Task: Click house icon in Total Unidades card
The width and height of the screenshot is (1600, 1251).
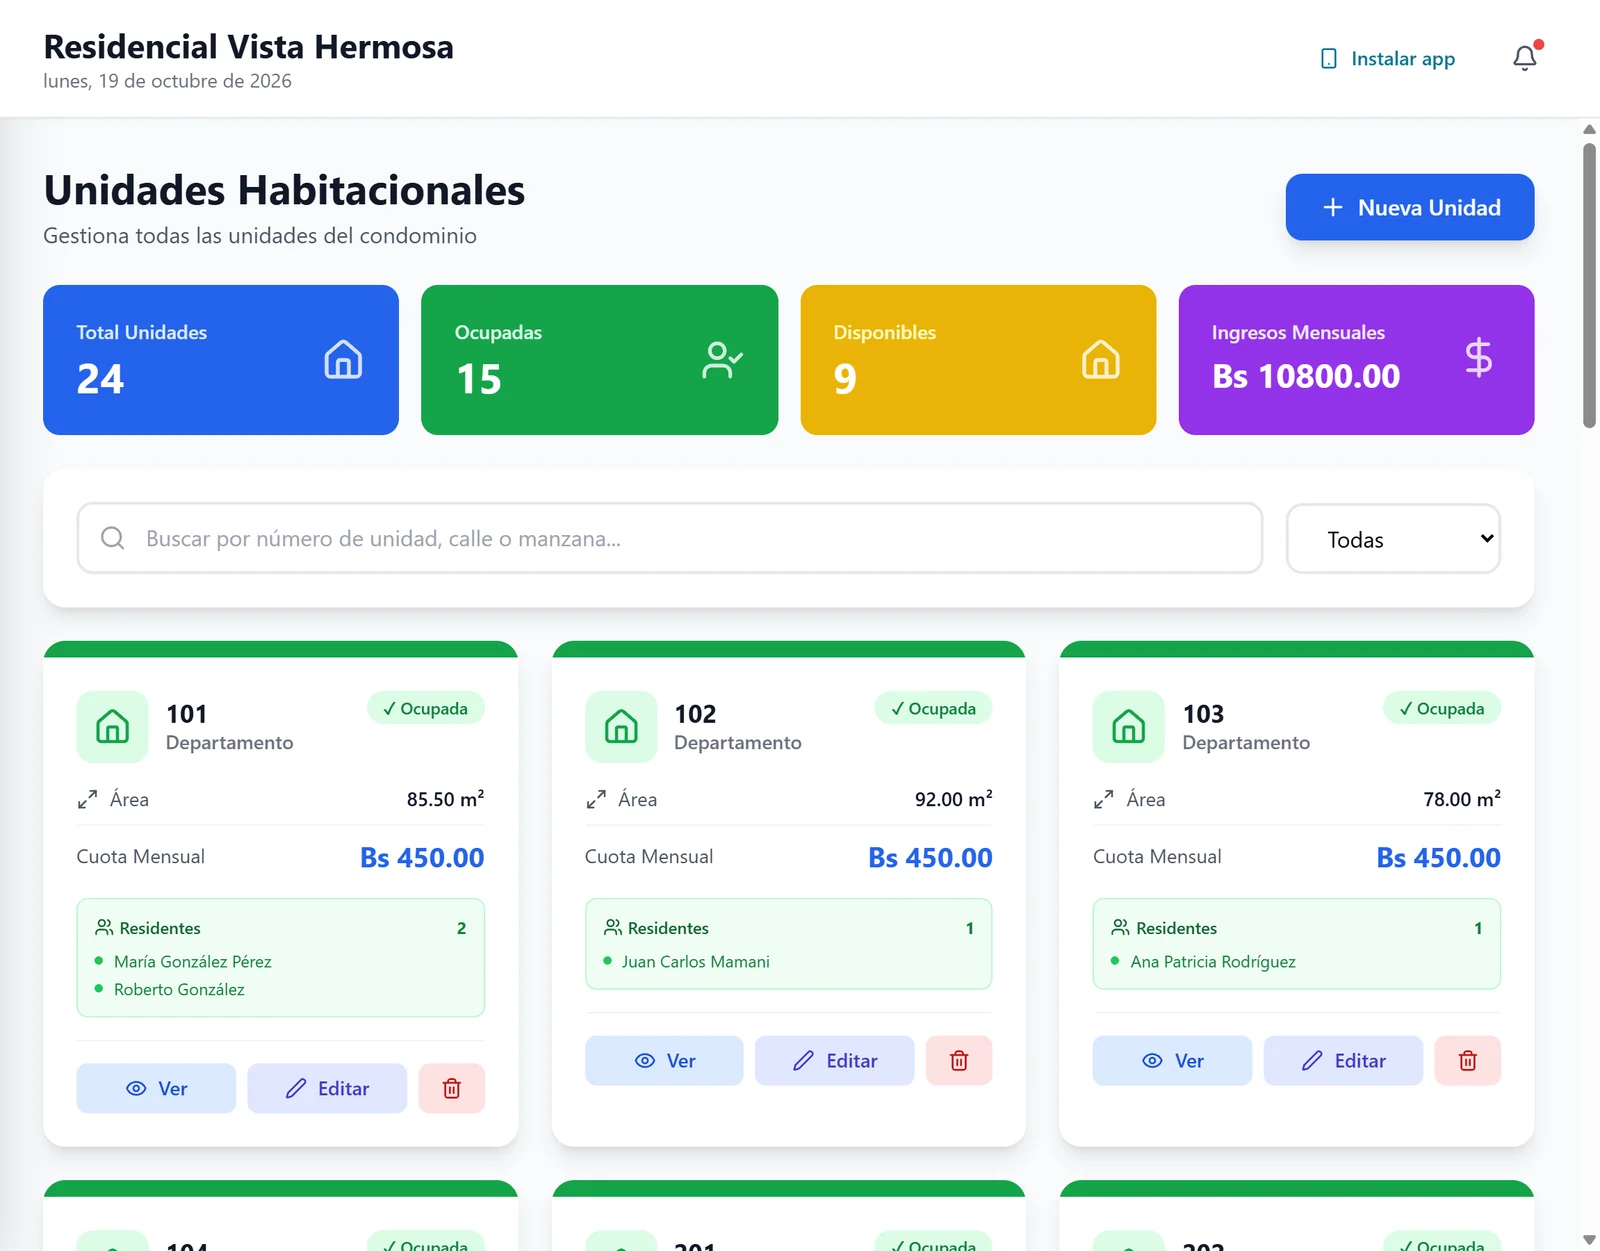Action: tap(343, 359)
